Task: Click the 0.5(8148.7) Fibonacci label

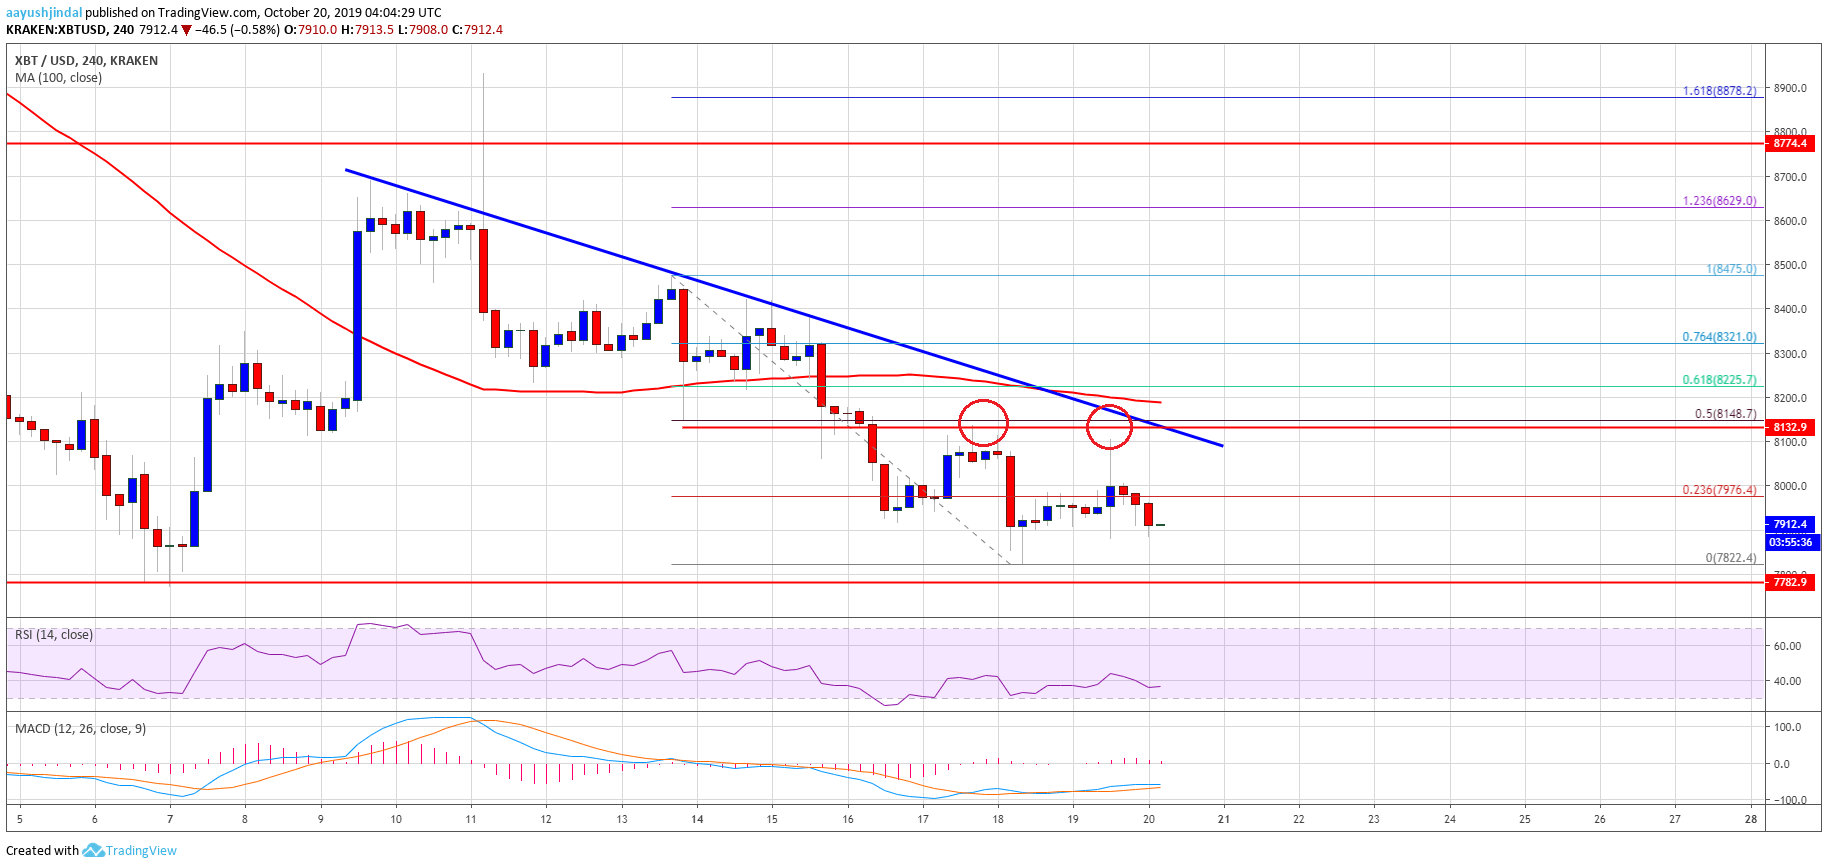Action: tap(1725, 414)
